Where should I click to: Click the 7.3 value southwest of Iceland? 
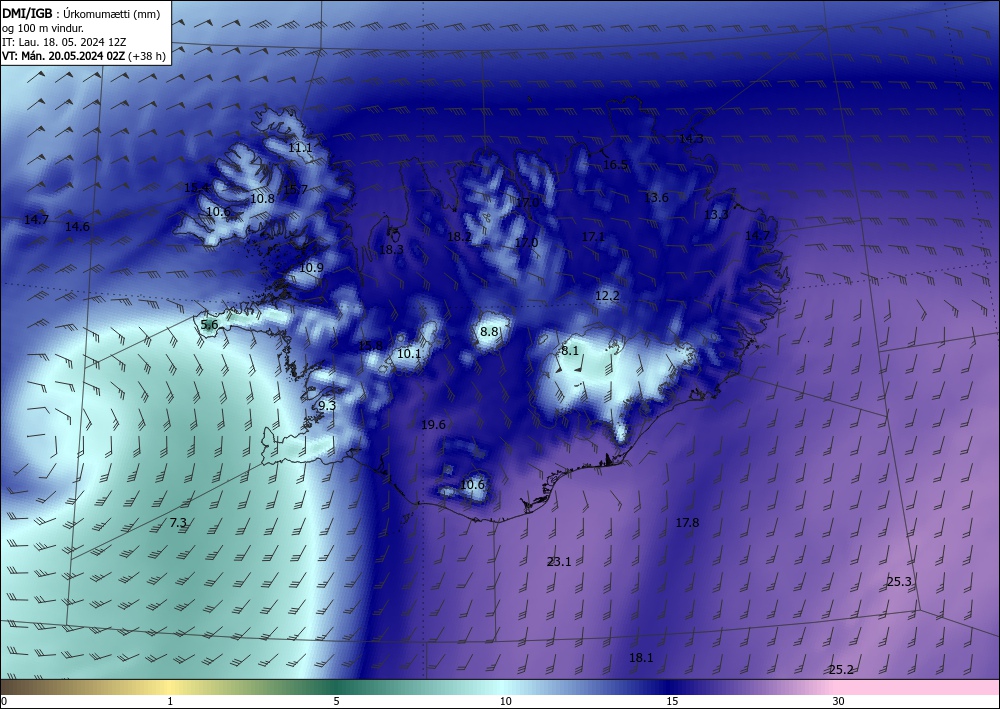click(178, 523)
